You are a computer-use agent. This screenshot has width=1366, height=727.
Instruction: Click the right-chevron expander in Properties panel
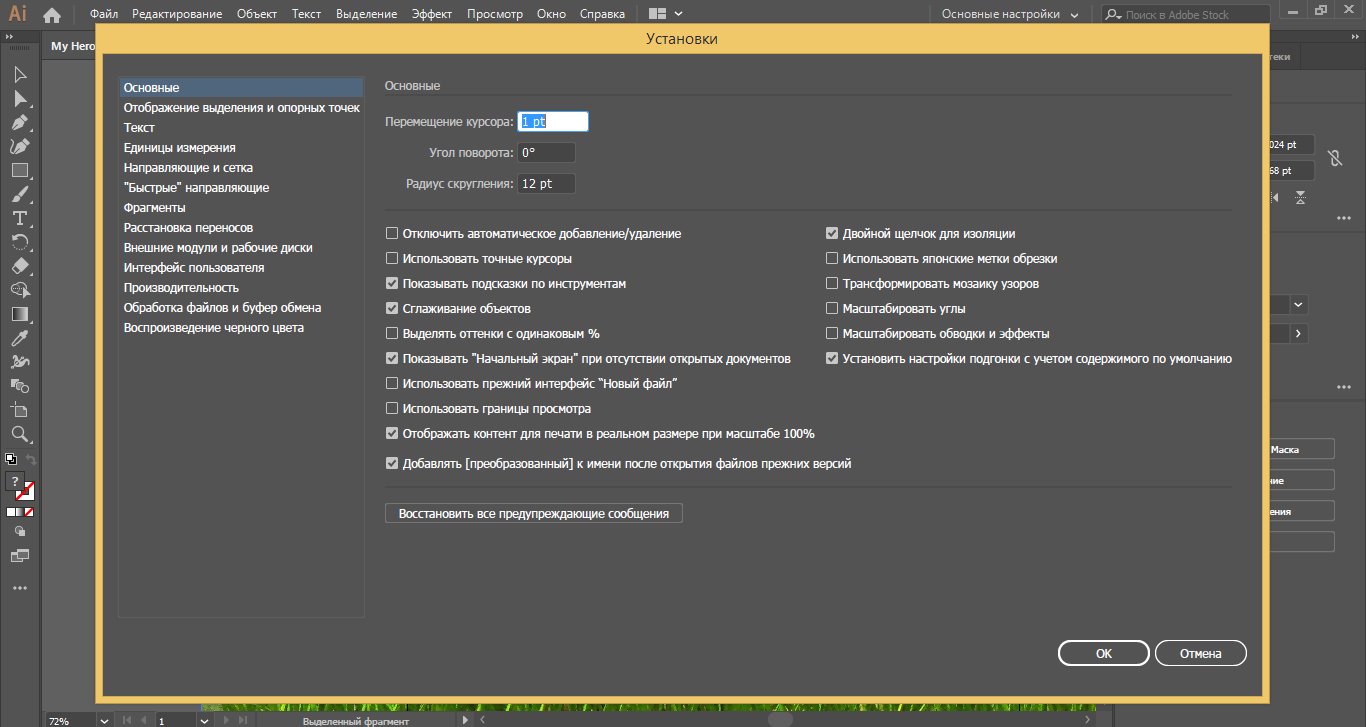click(x=1298, y=333)
